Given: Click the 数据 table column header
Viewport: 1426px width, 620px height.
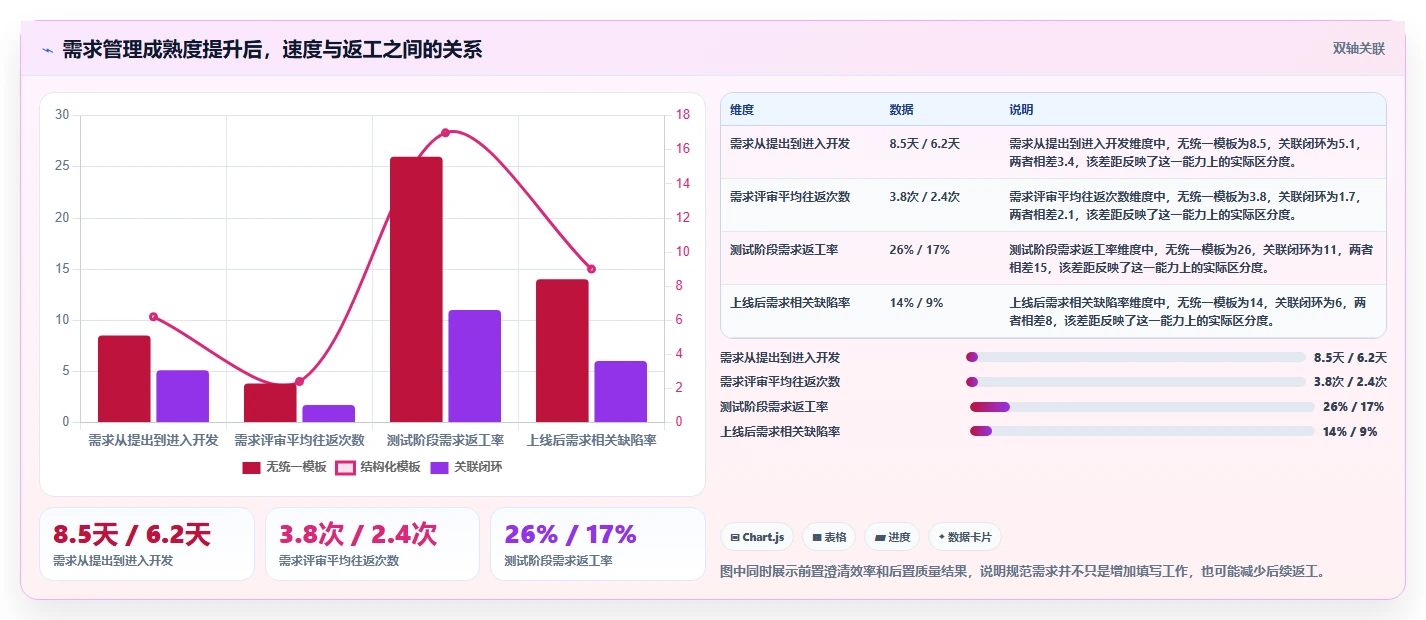Looking at the screenshot, I should click(x=901, y=109).
